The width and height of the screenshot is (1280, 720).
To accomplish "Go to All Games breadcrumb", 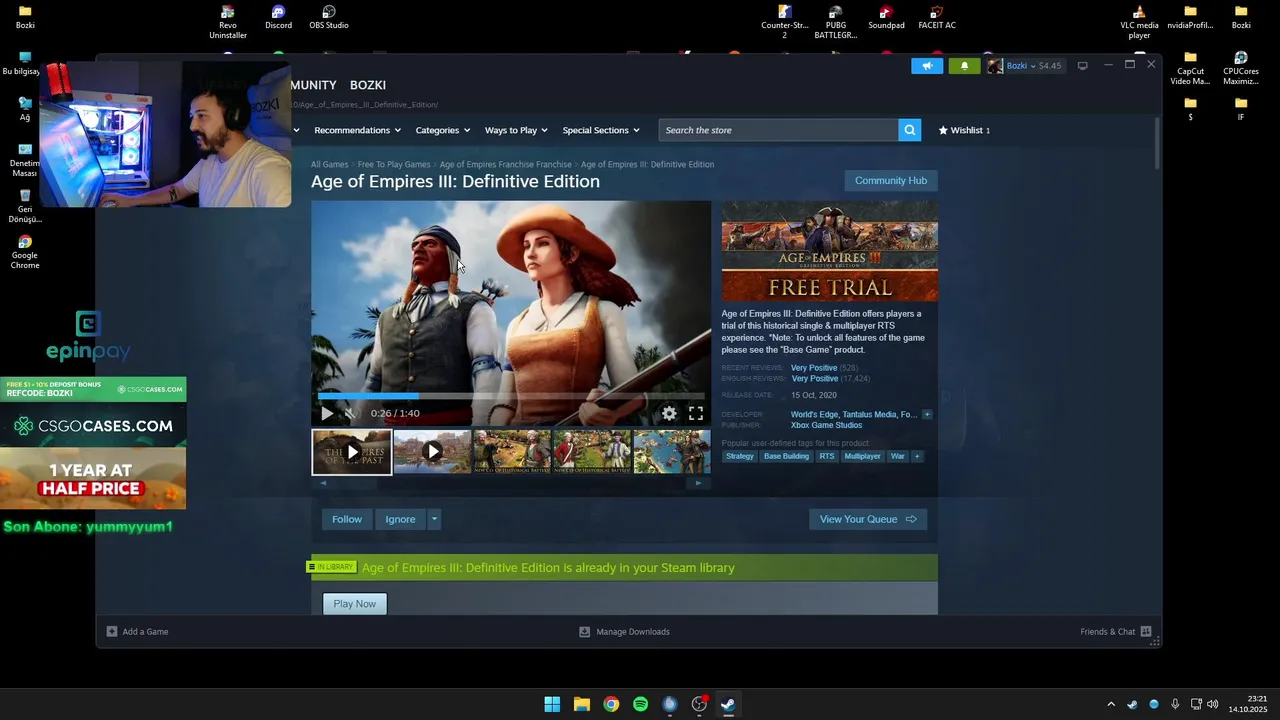I will tap(329, 164).
